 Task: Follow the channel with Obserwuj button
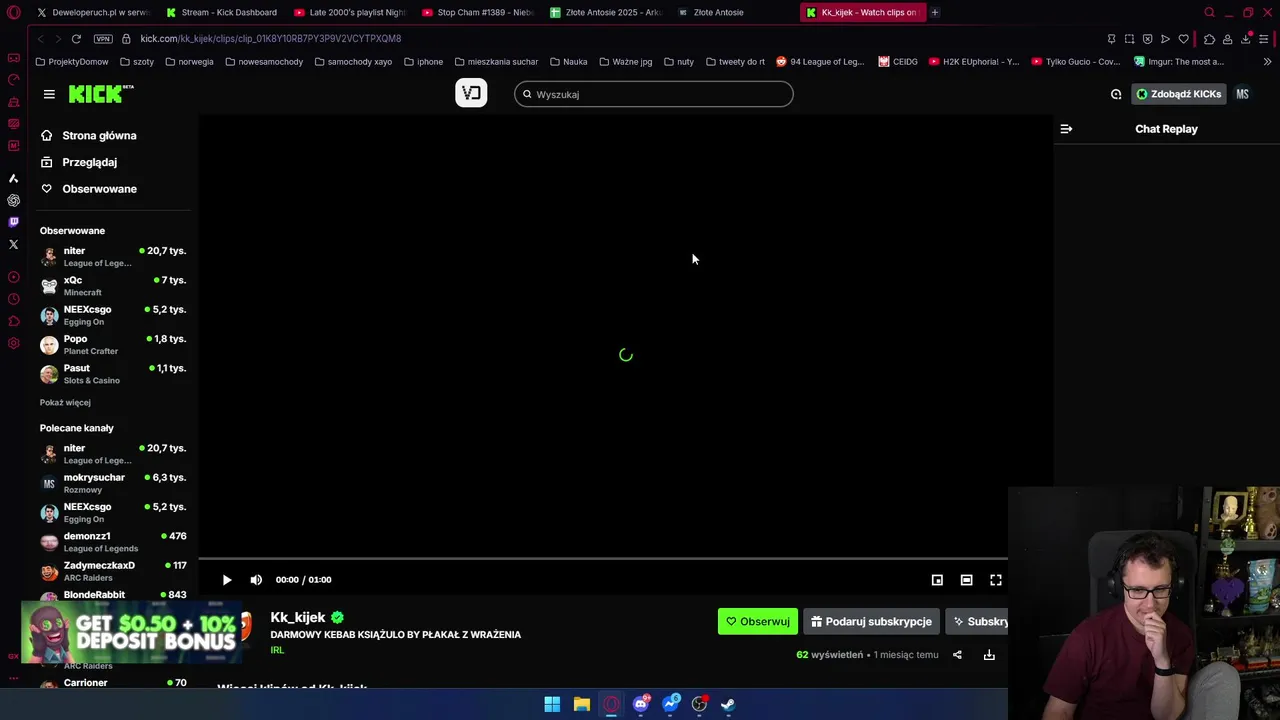[x=758, y=622]
